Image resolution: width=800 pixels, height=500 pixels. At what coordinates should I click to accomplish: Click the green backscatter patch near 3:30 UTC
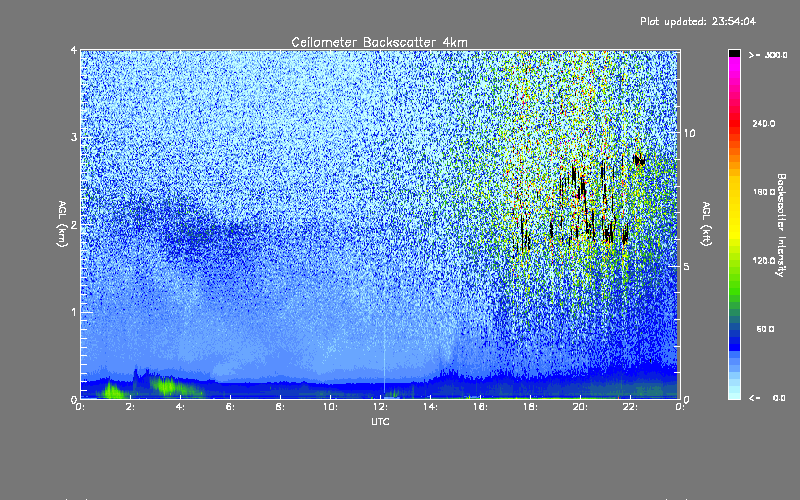click(x=168, y=386)
